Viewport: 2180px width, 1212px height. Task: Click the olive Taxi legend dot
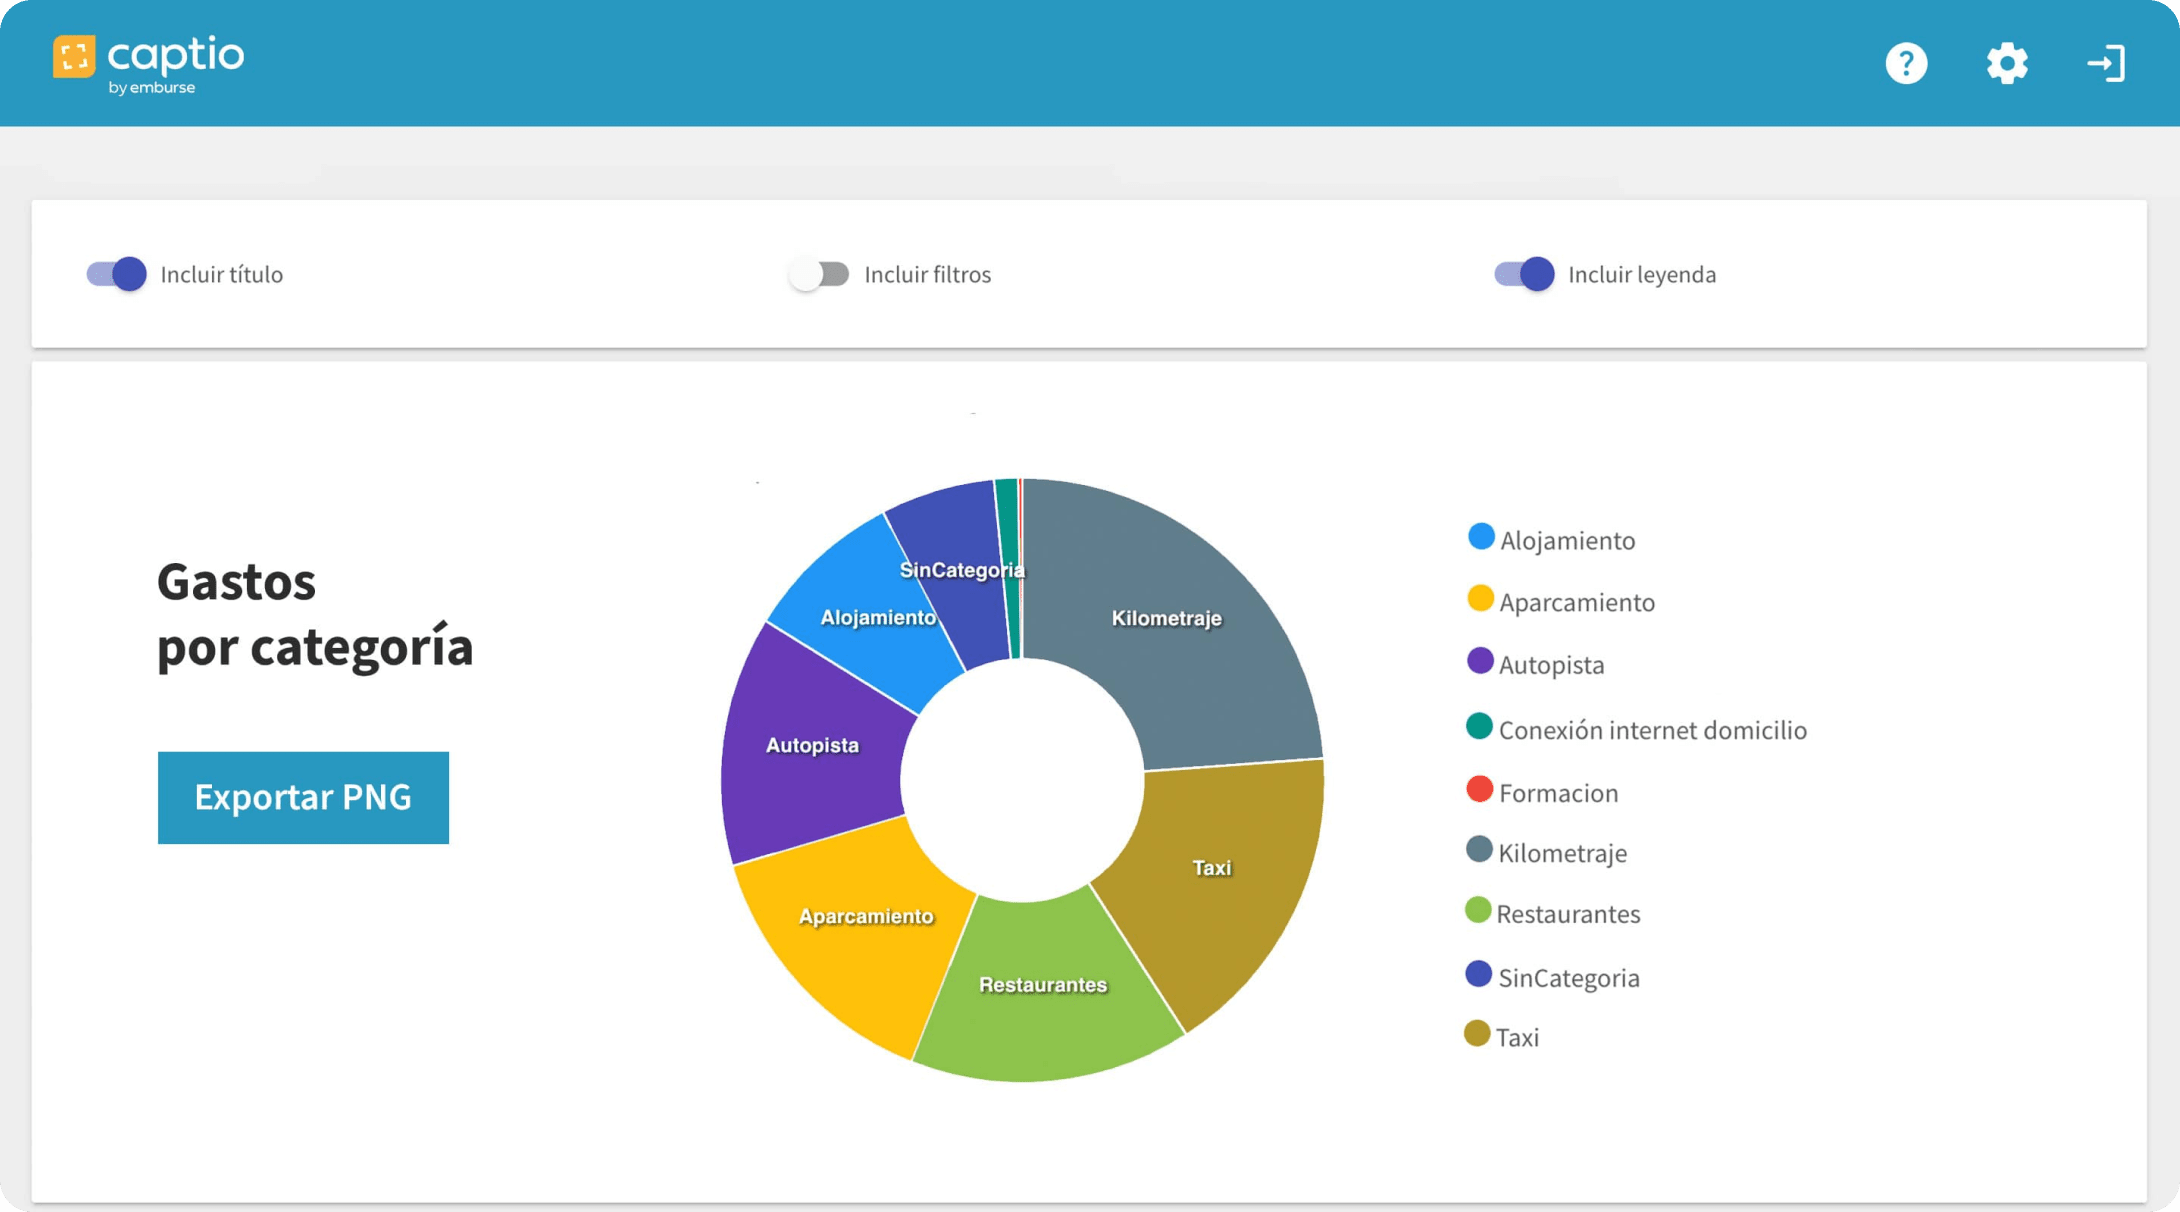(1477, 1034)
